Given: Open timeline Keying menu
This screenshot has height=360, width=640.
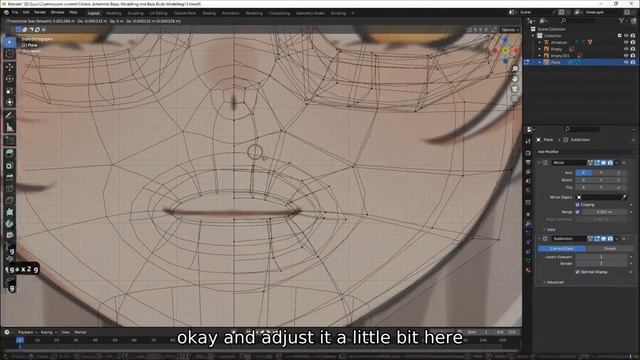Looking at the screenshot, I should tap(48, 332).
